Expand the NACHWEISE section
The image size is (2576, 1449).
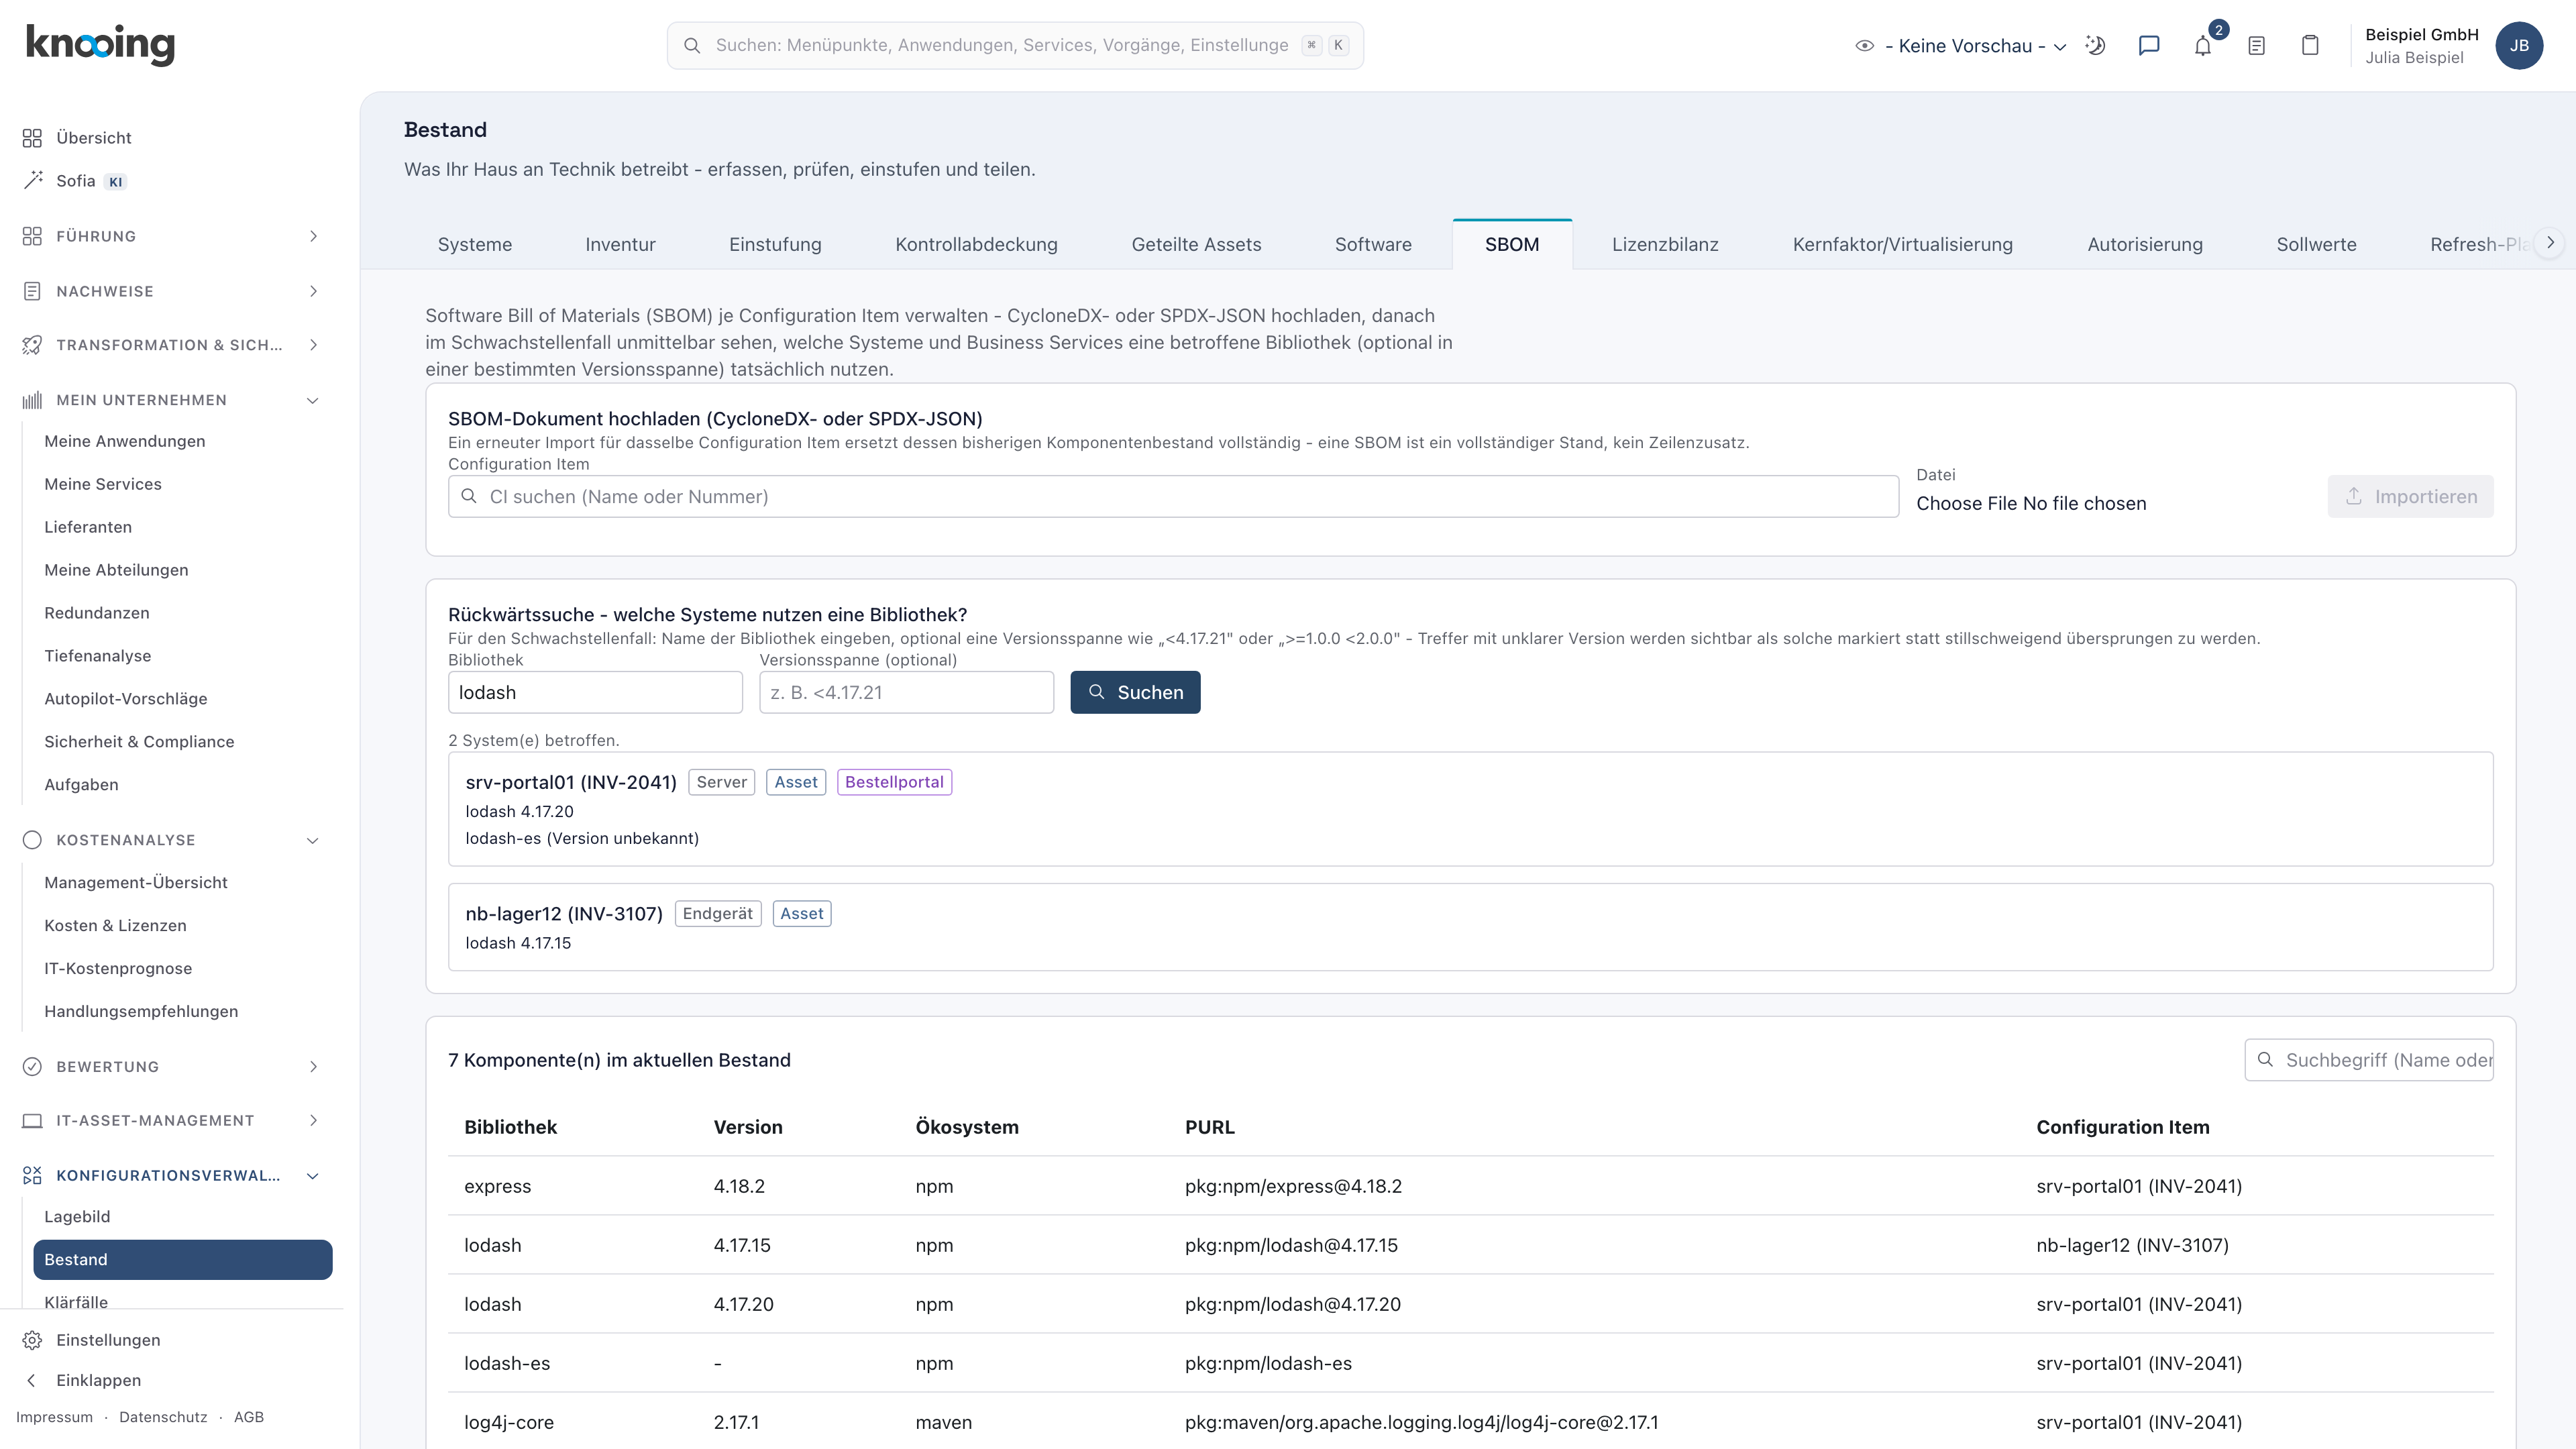pyautogui.click(x=170, y=291)
